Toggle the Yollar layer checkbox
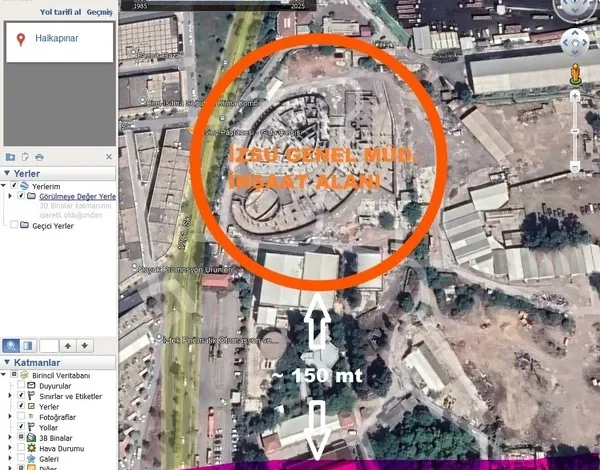The height and width of the screenshot is (470, 600). point(21,427)
